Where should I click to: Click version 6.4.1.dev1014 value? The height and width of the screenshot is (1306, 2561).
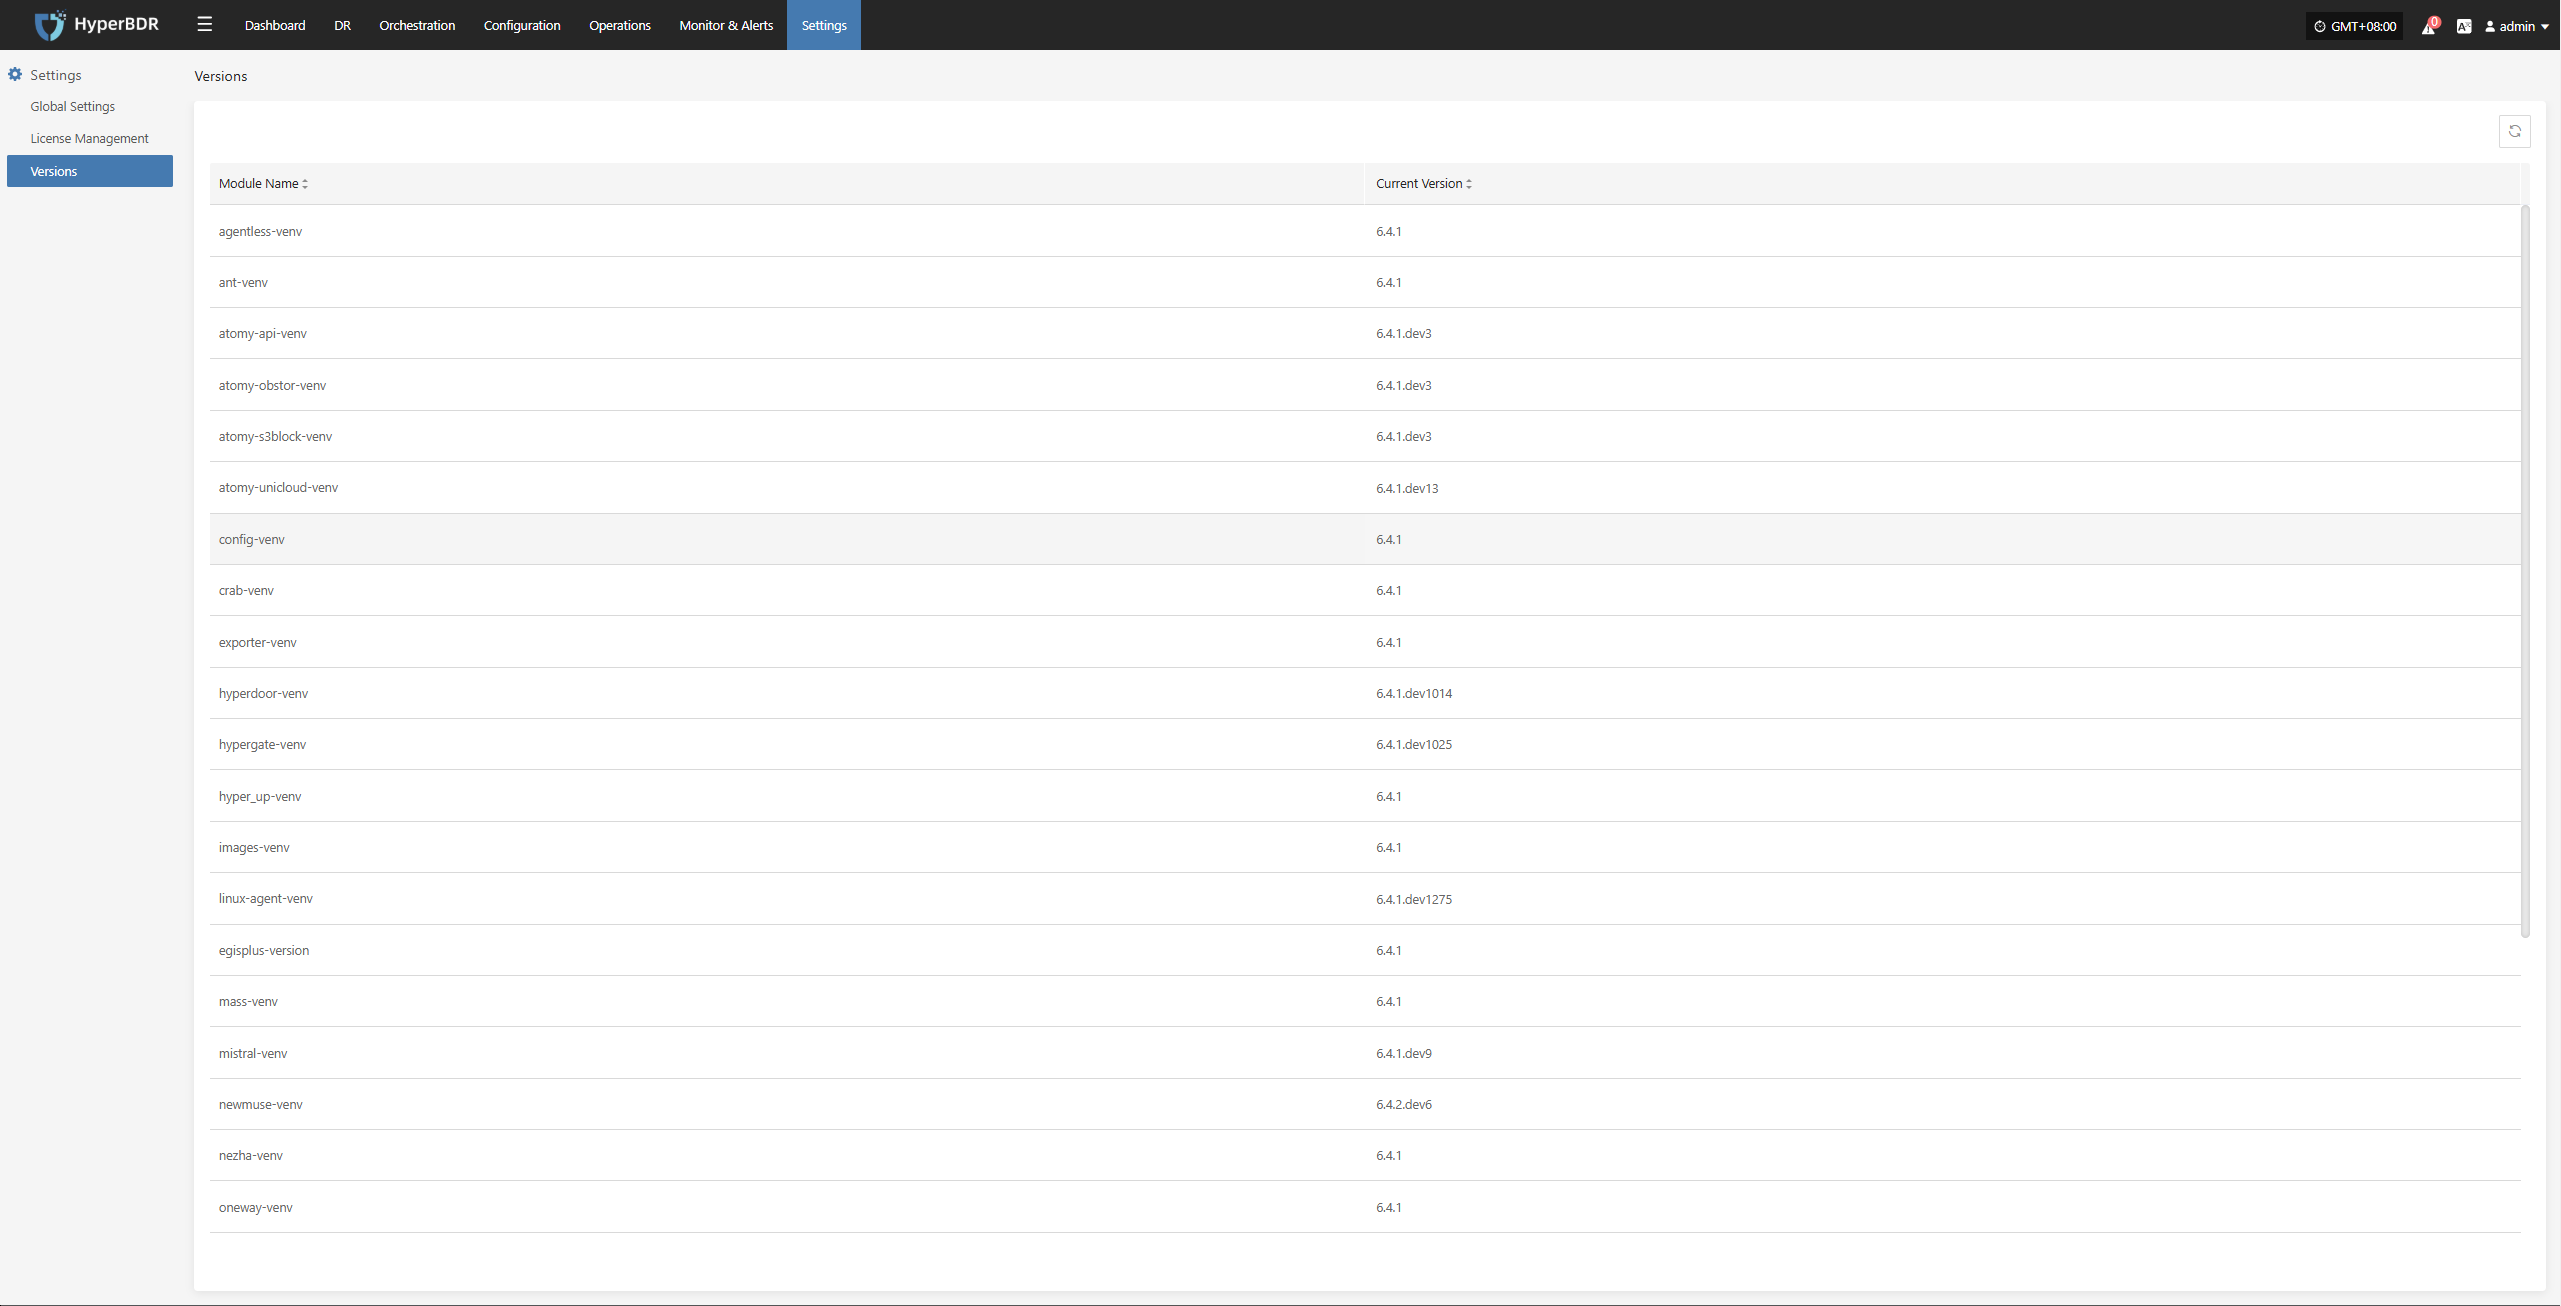[1414, 693]
